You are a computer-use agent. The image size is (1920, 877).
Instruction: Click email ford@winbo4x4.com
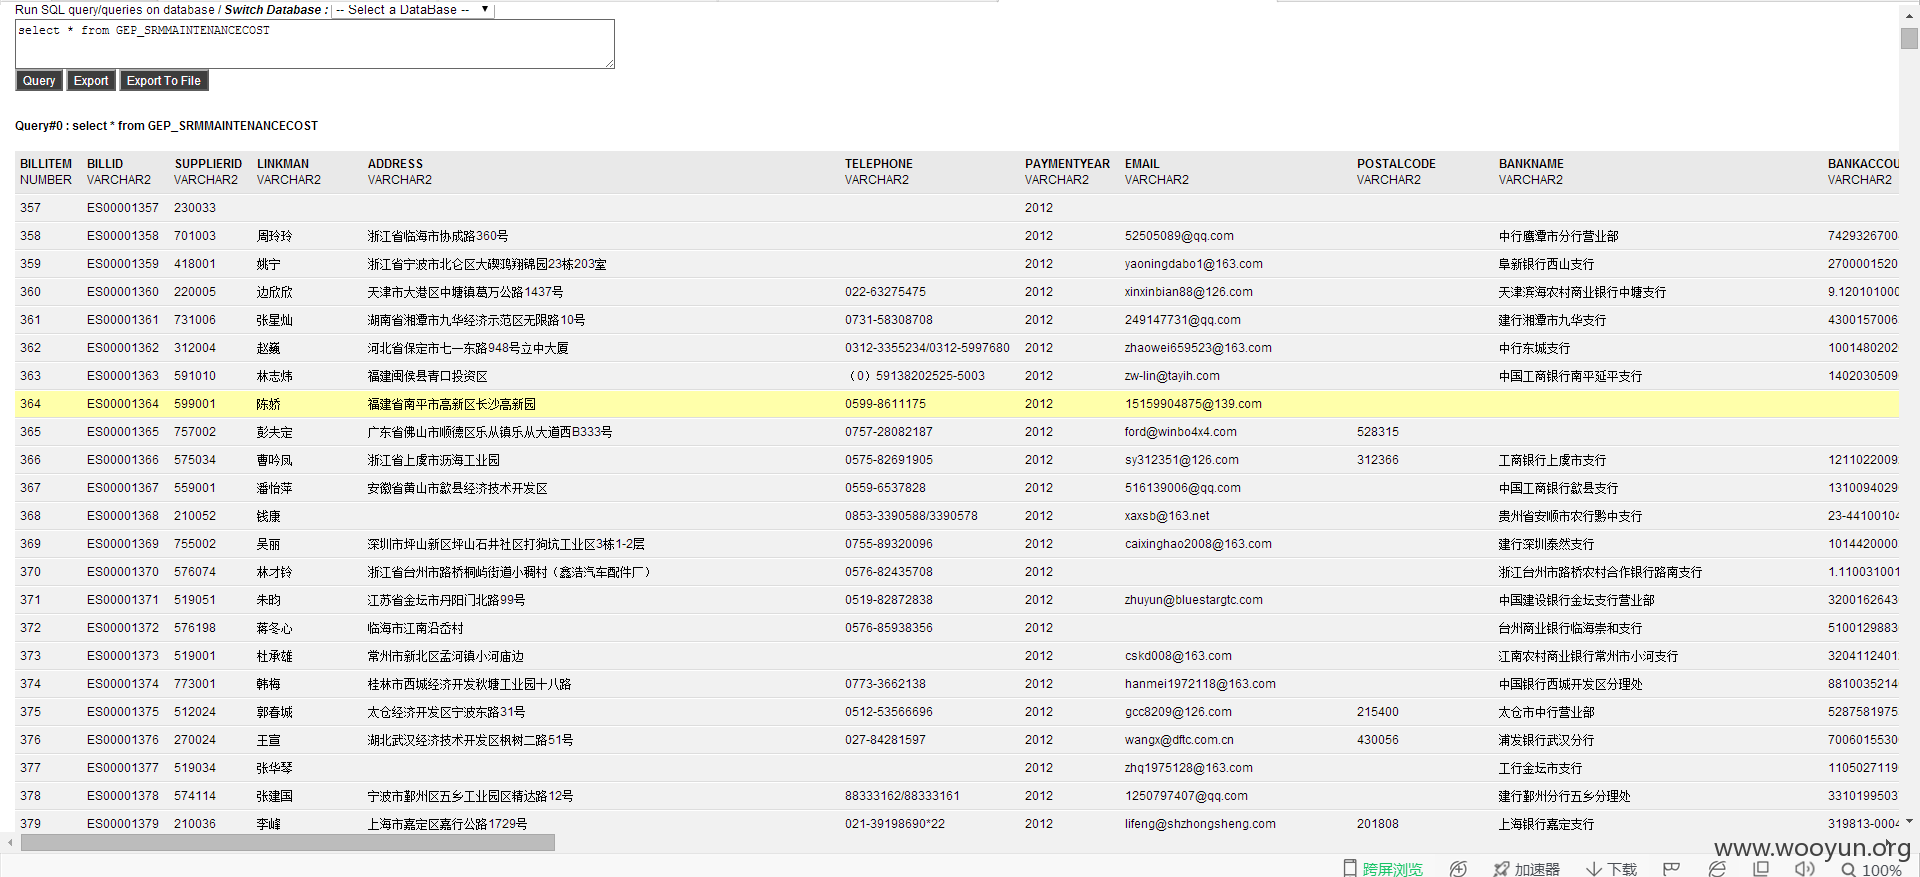[1181, 432]
